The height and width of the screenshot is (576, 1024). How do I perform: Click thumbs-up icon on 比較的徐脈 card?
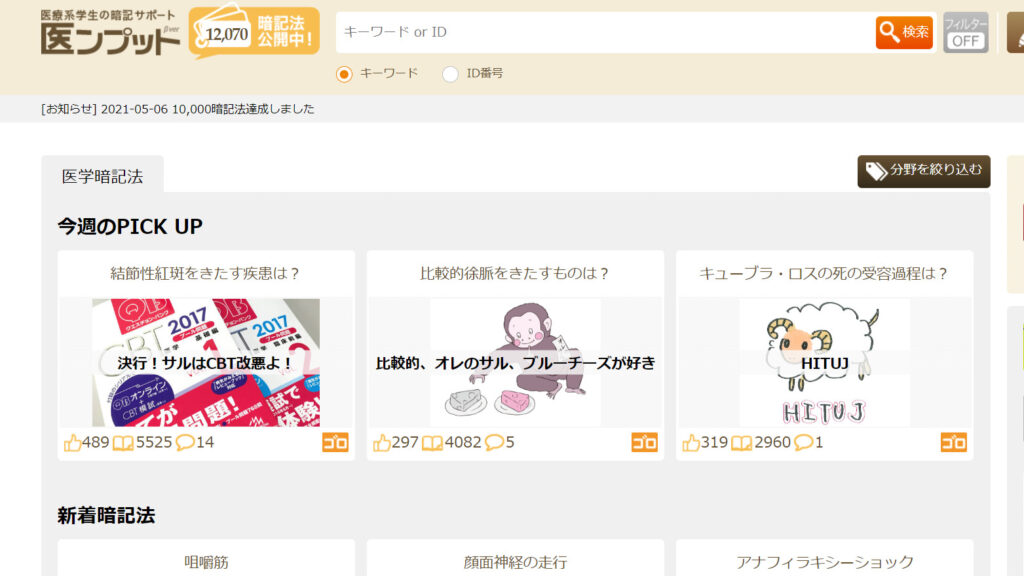382,442
